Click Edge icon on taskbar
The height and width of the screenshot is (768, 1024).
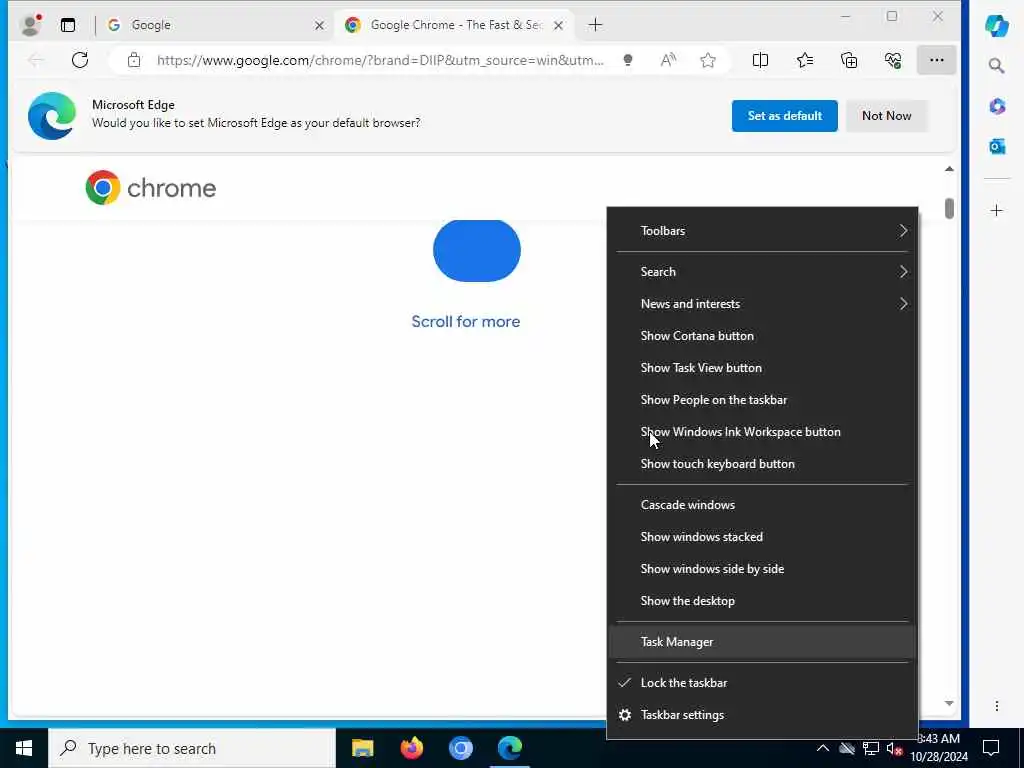click(x=509, y=748)
